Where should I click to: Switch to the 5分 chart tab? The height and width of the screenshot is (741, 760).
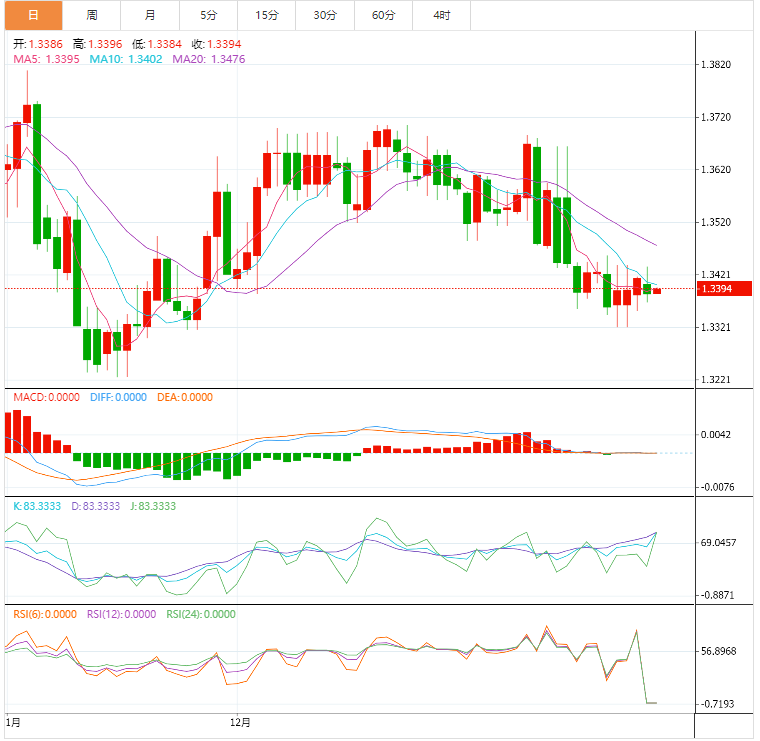pyautogui.click(x=208, y=15)
